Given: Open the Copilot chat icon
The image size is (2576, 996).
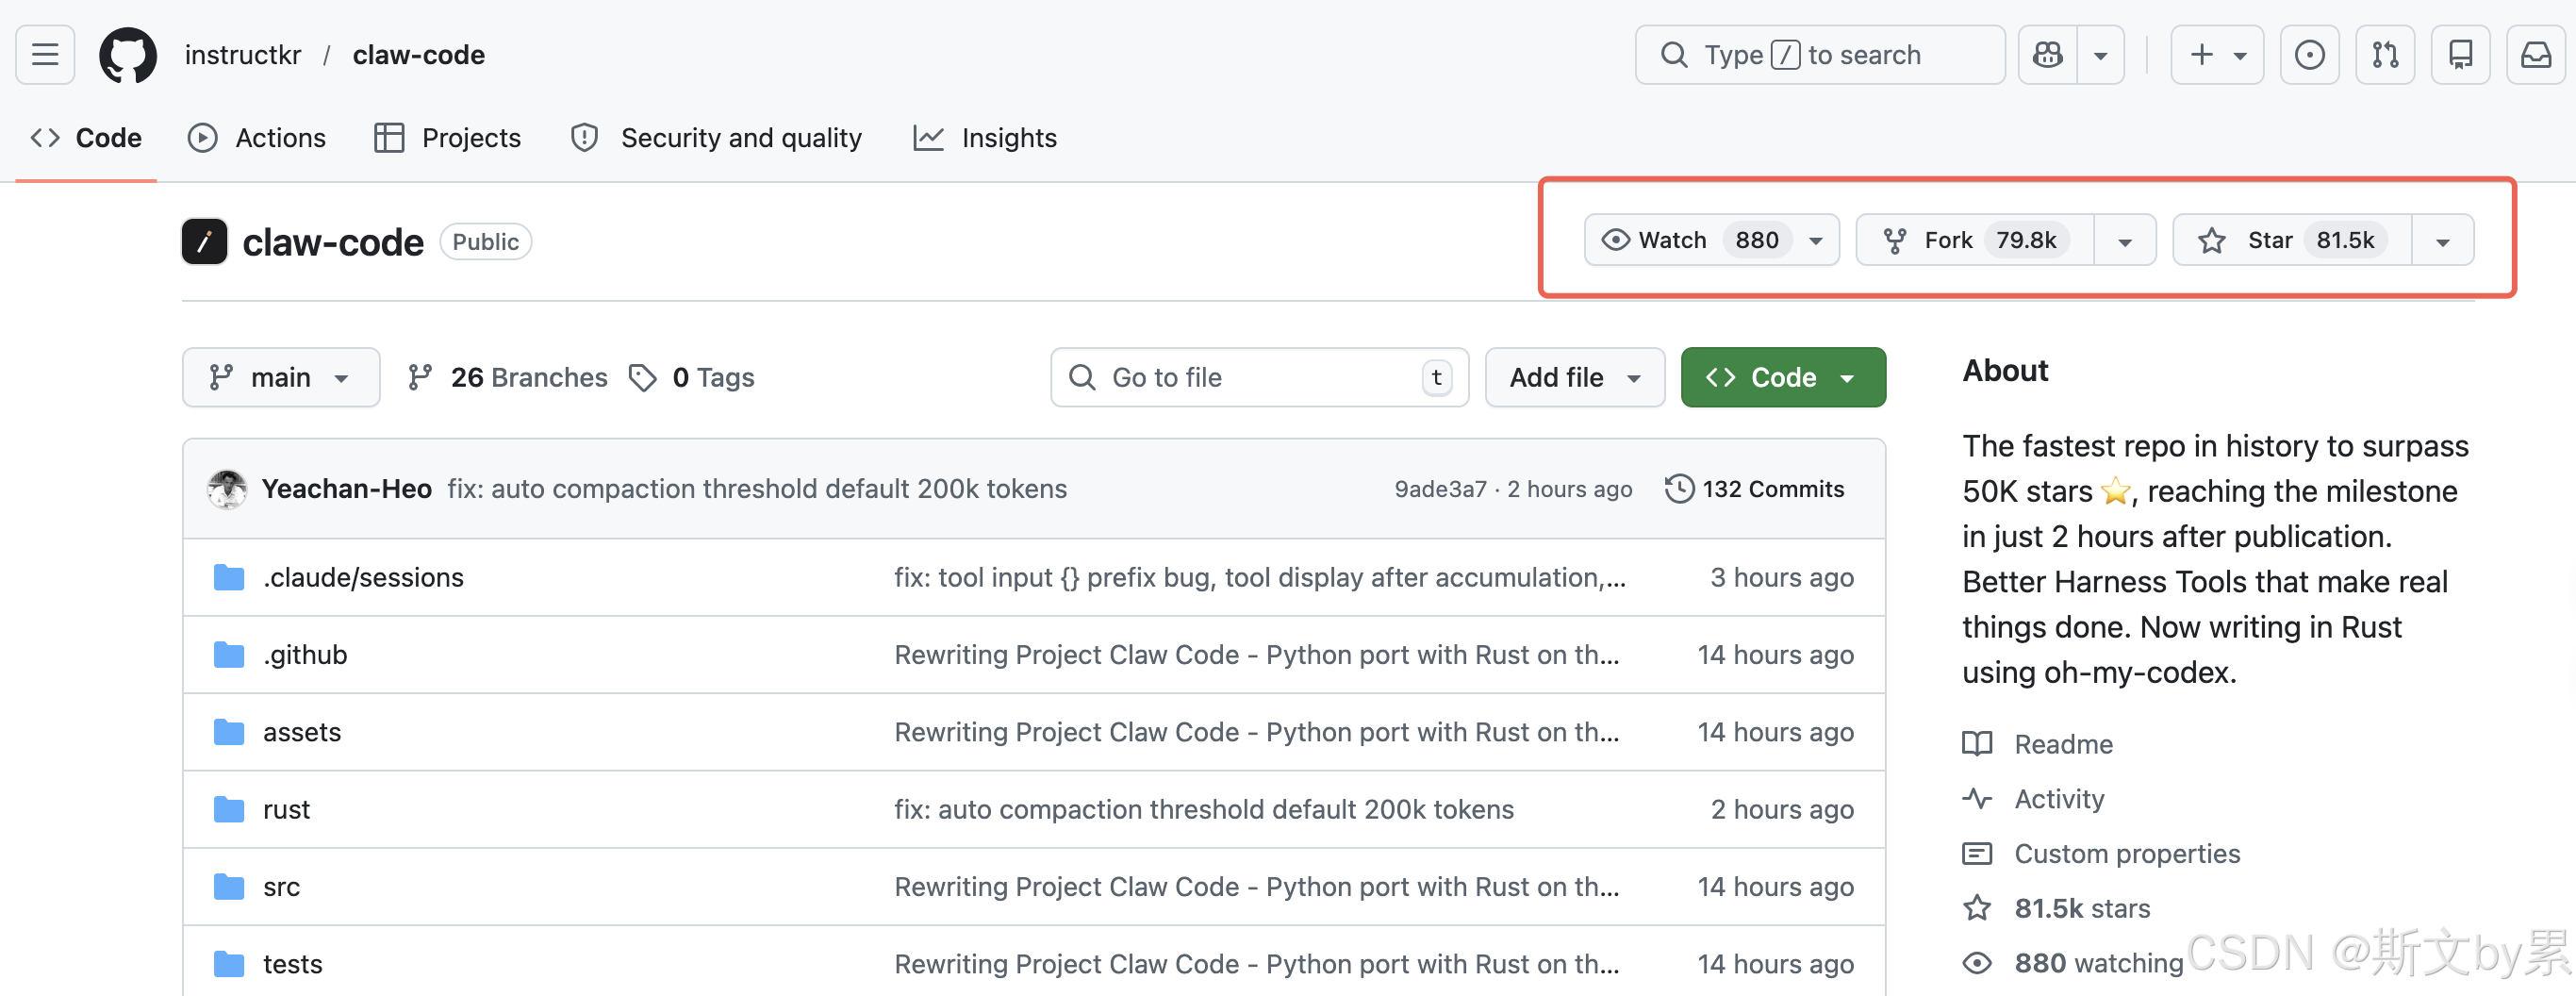Looking at the screenshot, I should [2047, 55].
